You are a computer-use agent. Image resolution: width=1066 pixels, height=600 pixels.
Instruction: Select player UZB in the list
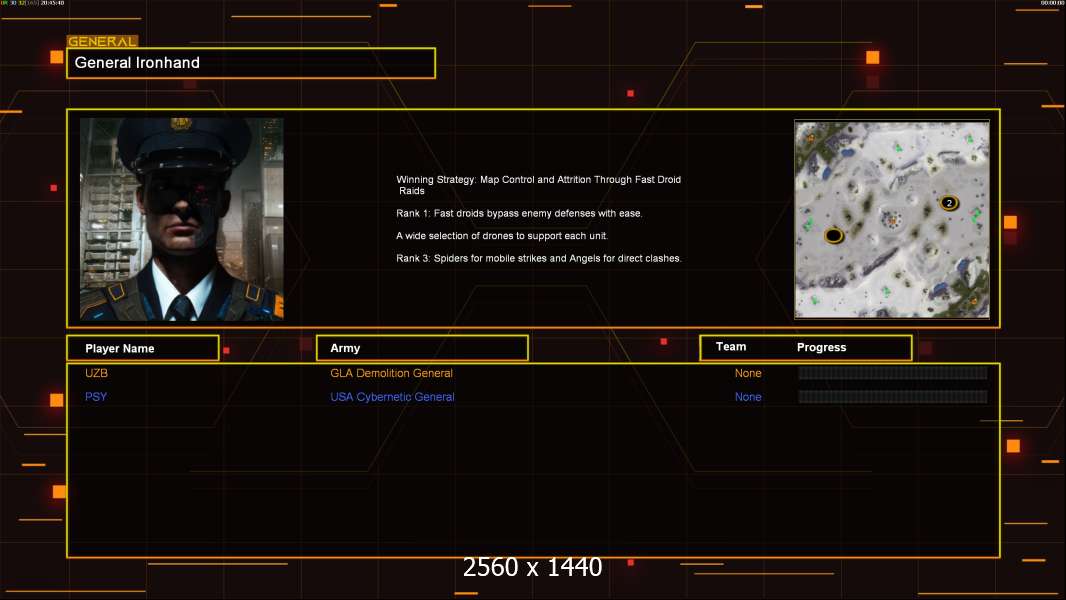[x=96, y=373]
